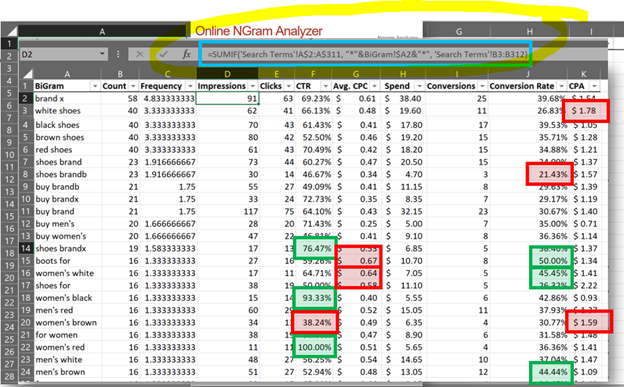Click the $ 0.71 CPA cell for buy men's
Viewport: 624px width, 387px height.
click(584, 224)
